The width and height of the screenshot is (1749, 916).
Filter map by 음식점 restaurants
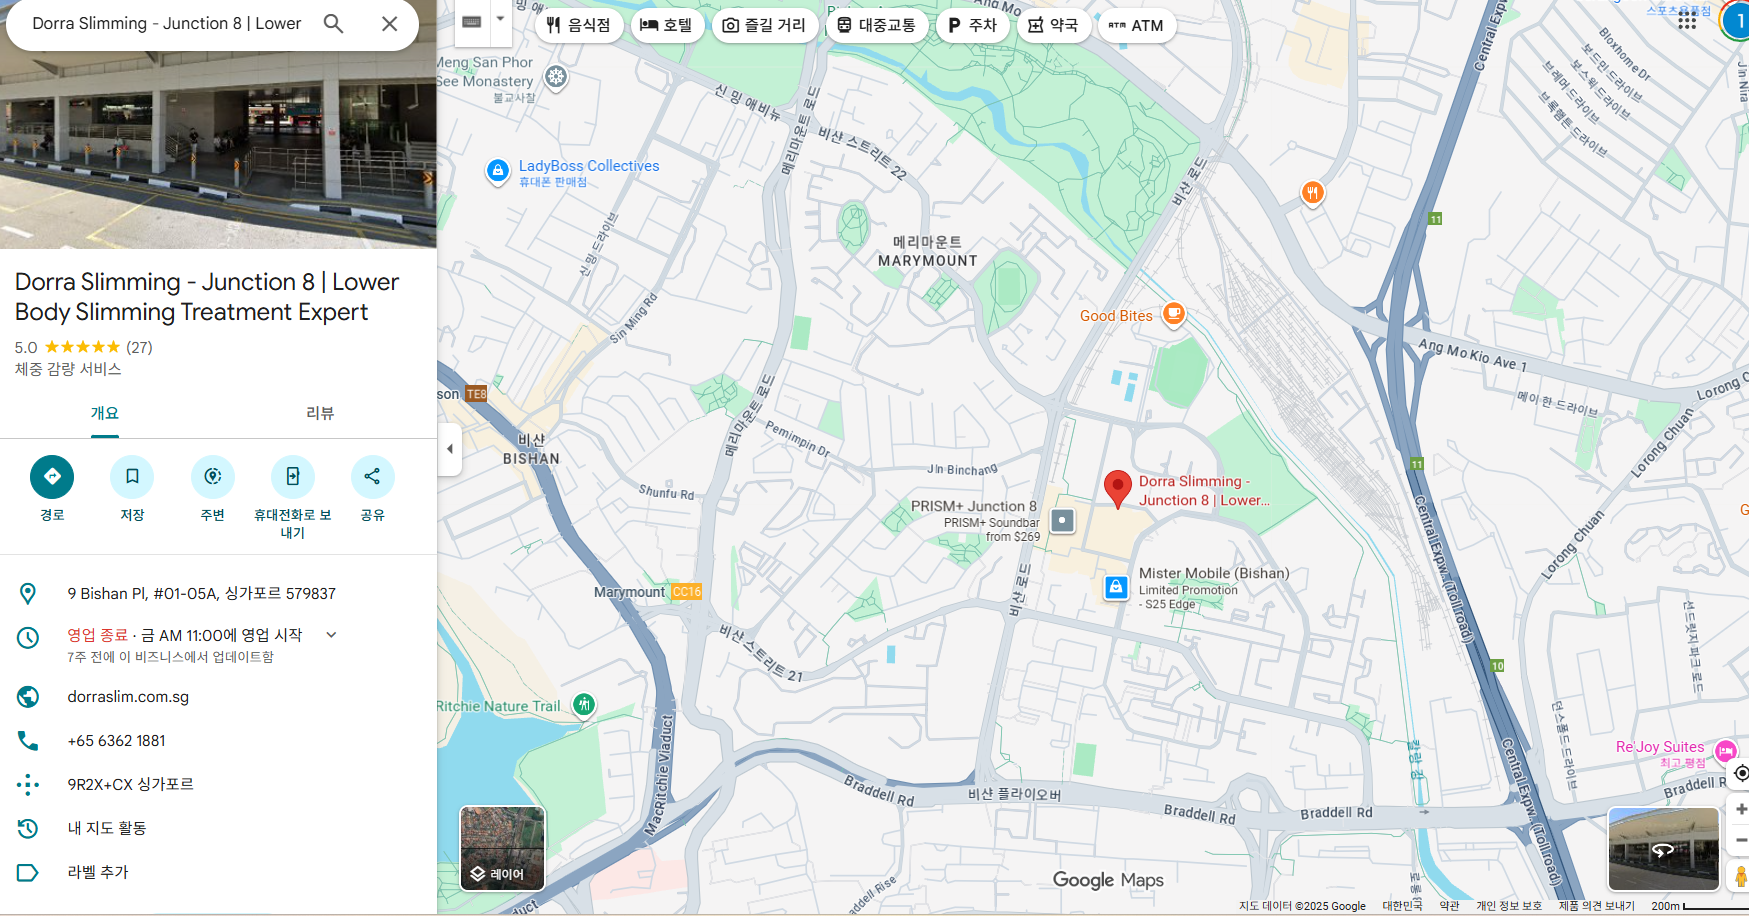pos(579,25)
